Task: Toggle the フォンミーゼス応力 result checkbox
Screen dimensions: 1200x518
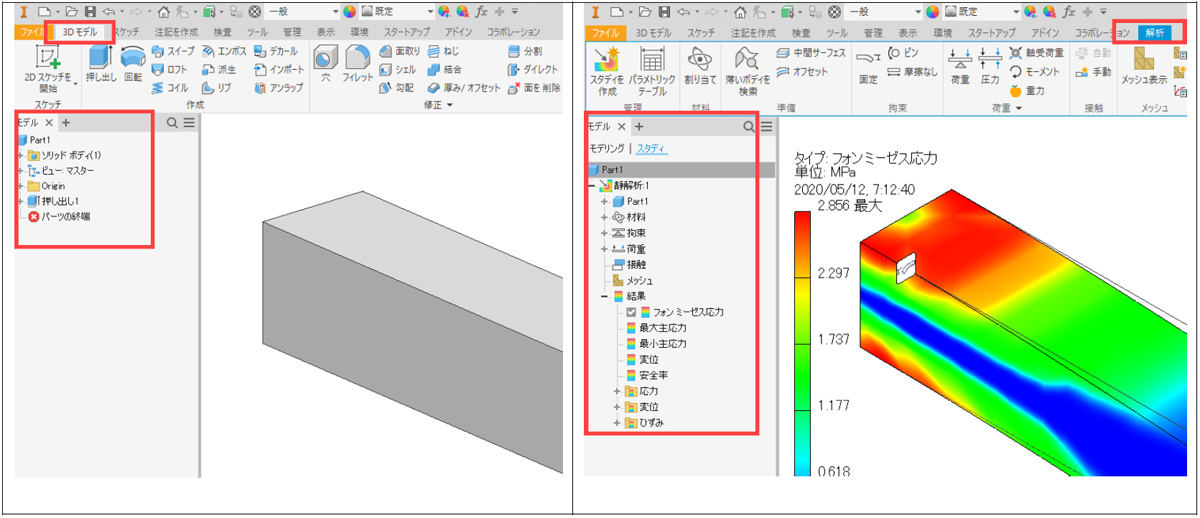Action: 631,312
